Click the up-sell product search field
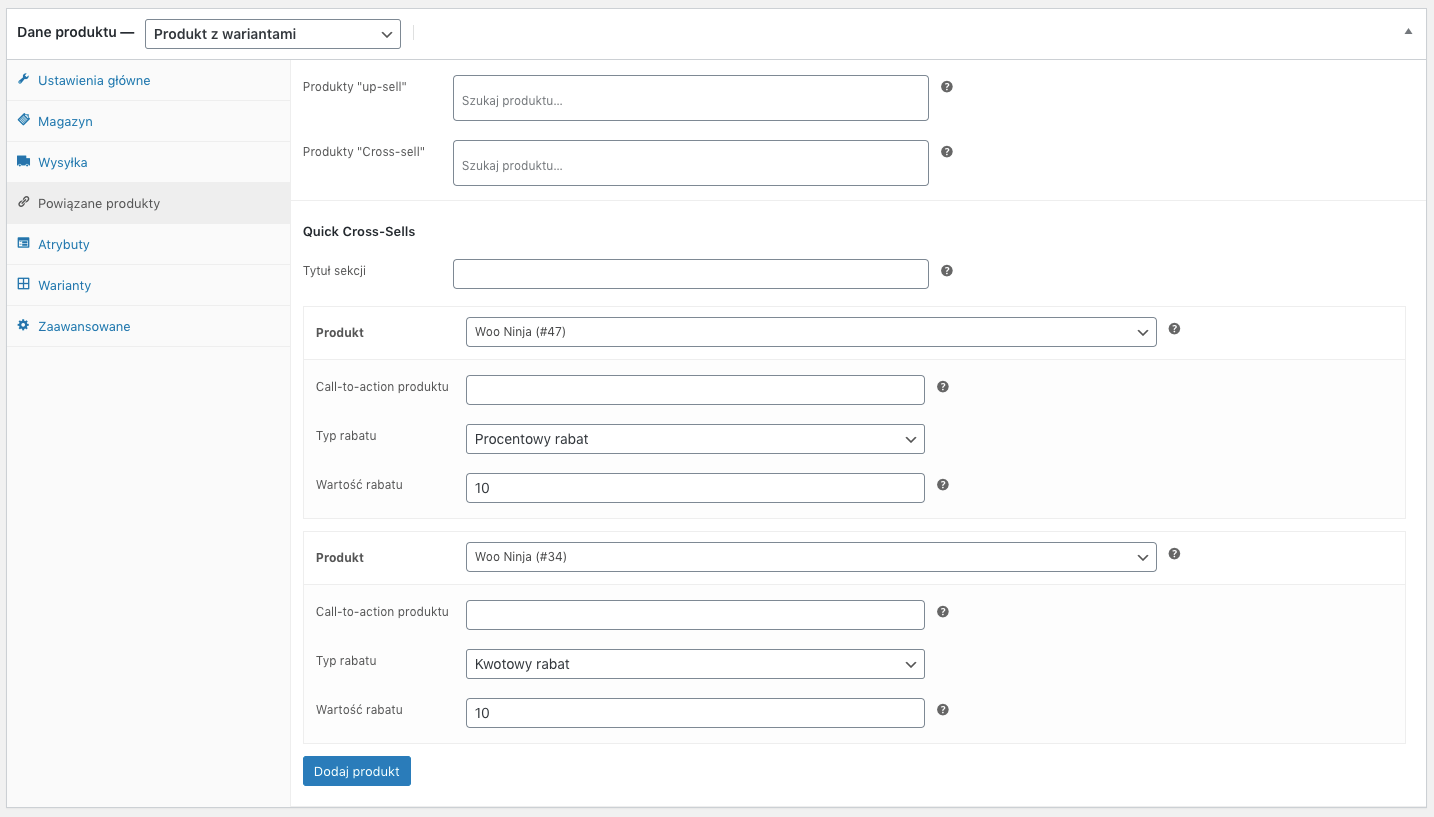 tap(691, 98)
